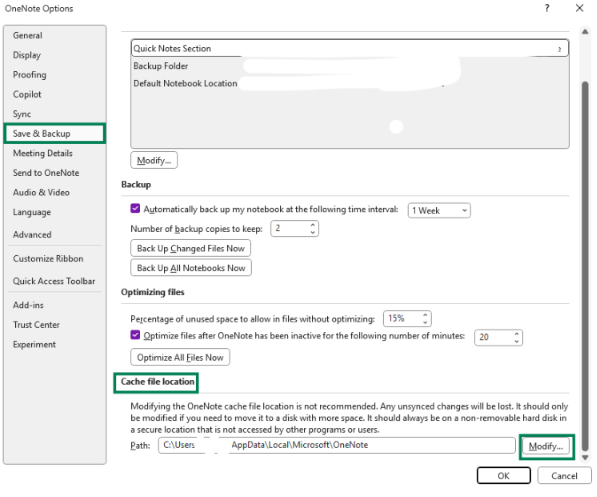Select Experiment category
The image size is (597, 497).
[x=34, y=344]
